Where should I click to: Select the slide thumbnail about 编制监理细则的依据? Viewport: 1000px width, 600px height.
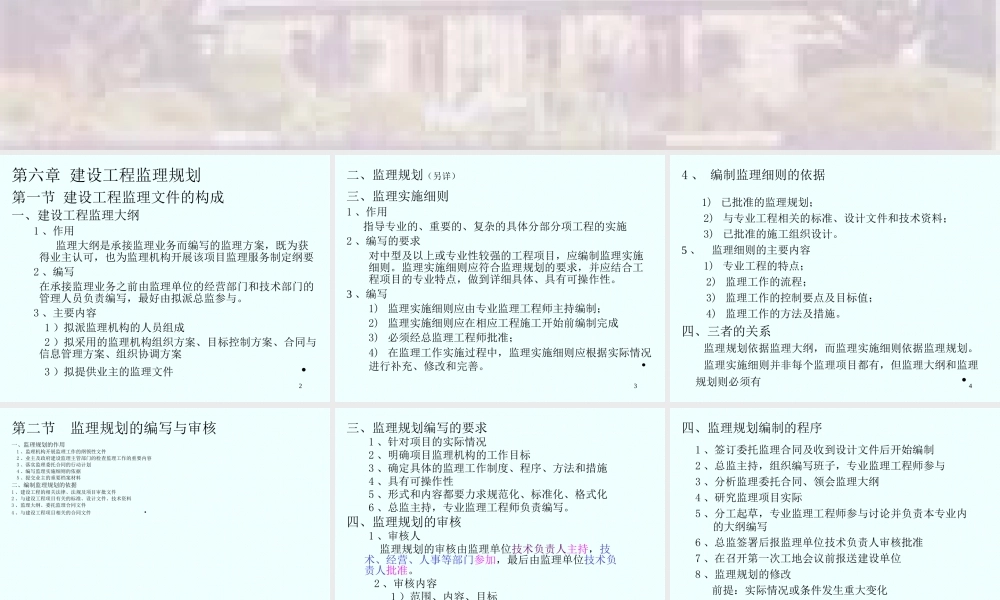coord(834,278)
